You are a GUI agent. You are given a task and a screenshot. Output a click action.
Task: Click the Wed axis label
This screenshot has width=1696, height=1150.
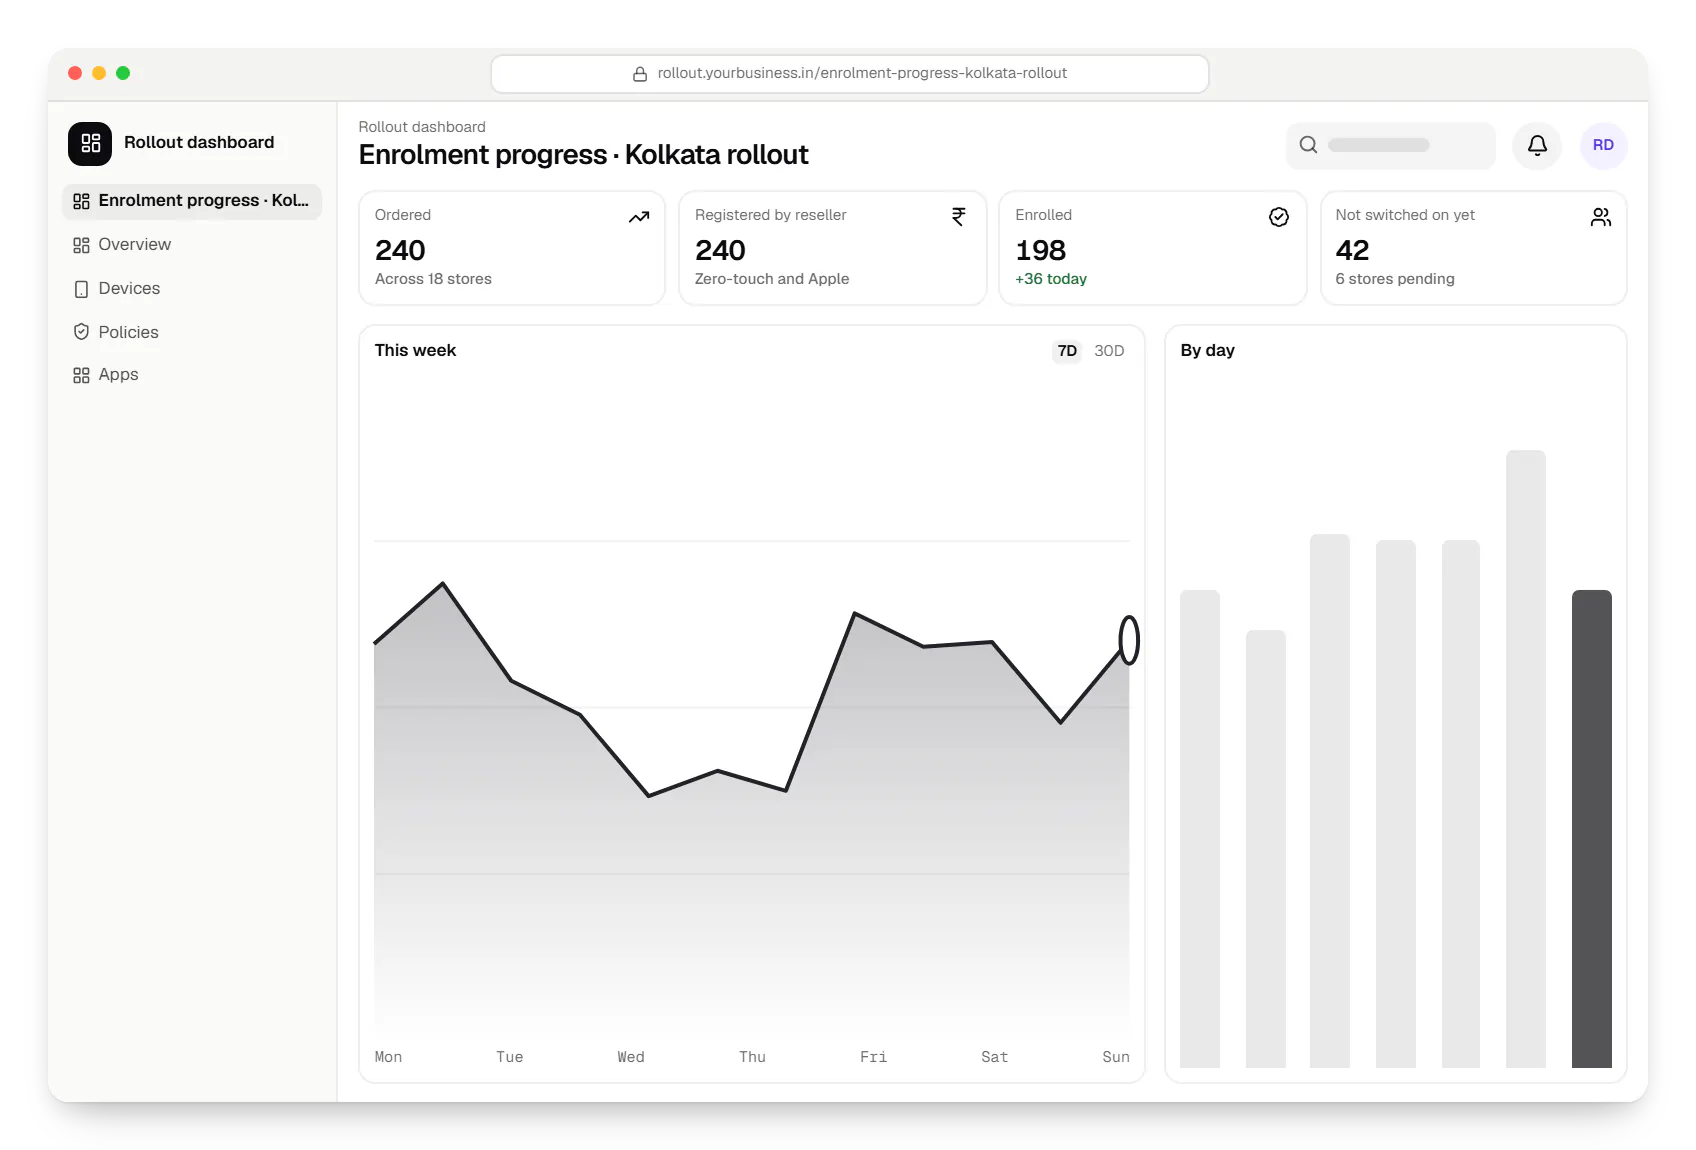[x=631, y=1057]
